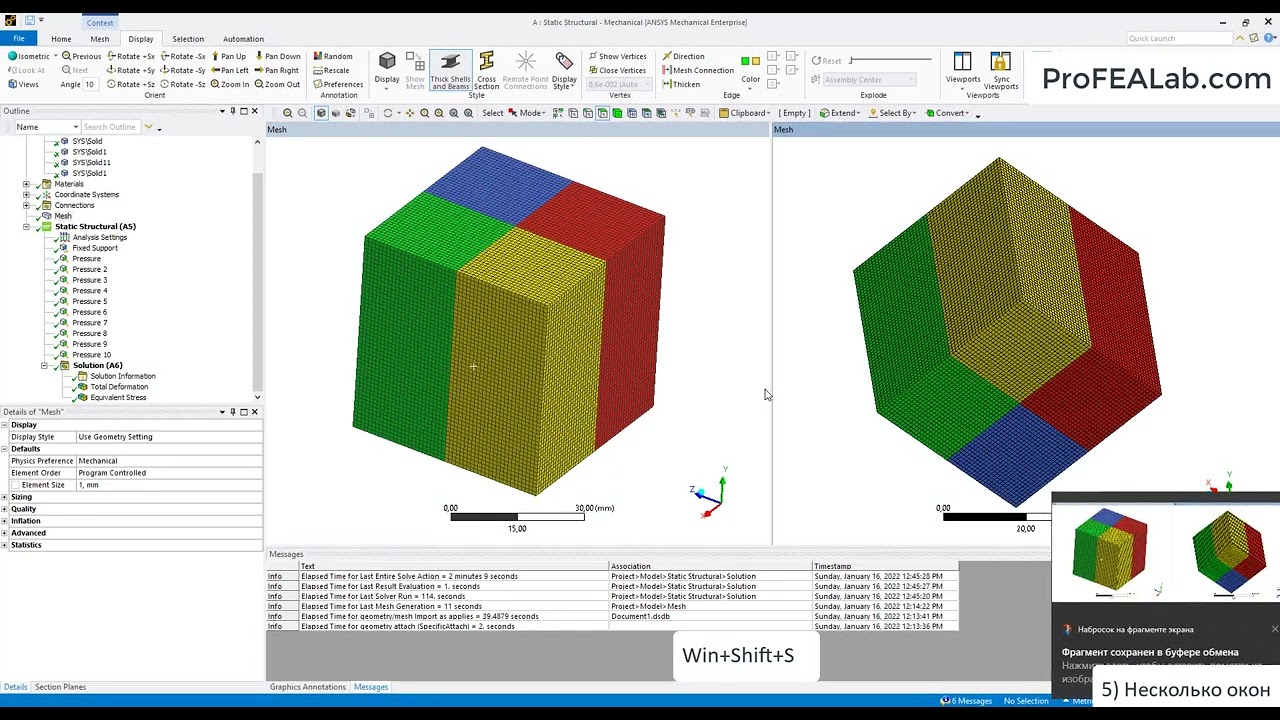1280x720 pixels.
Task: Open the Name filter dropdown in Outline
Action: point(75,127)
